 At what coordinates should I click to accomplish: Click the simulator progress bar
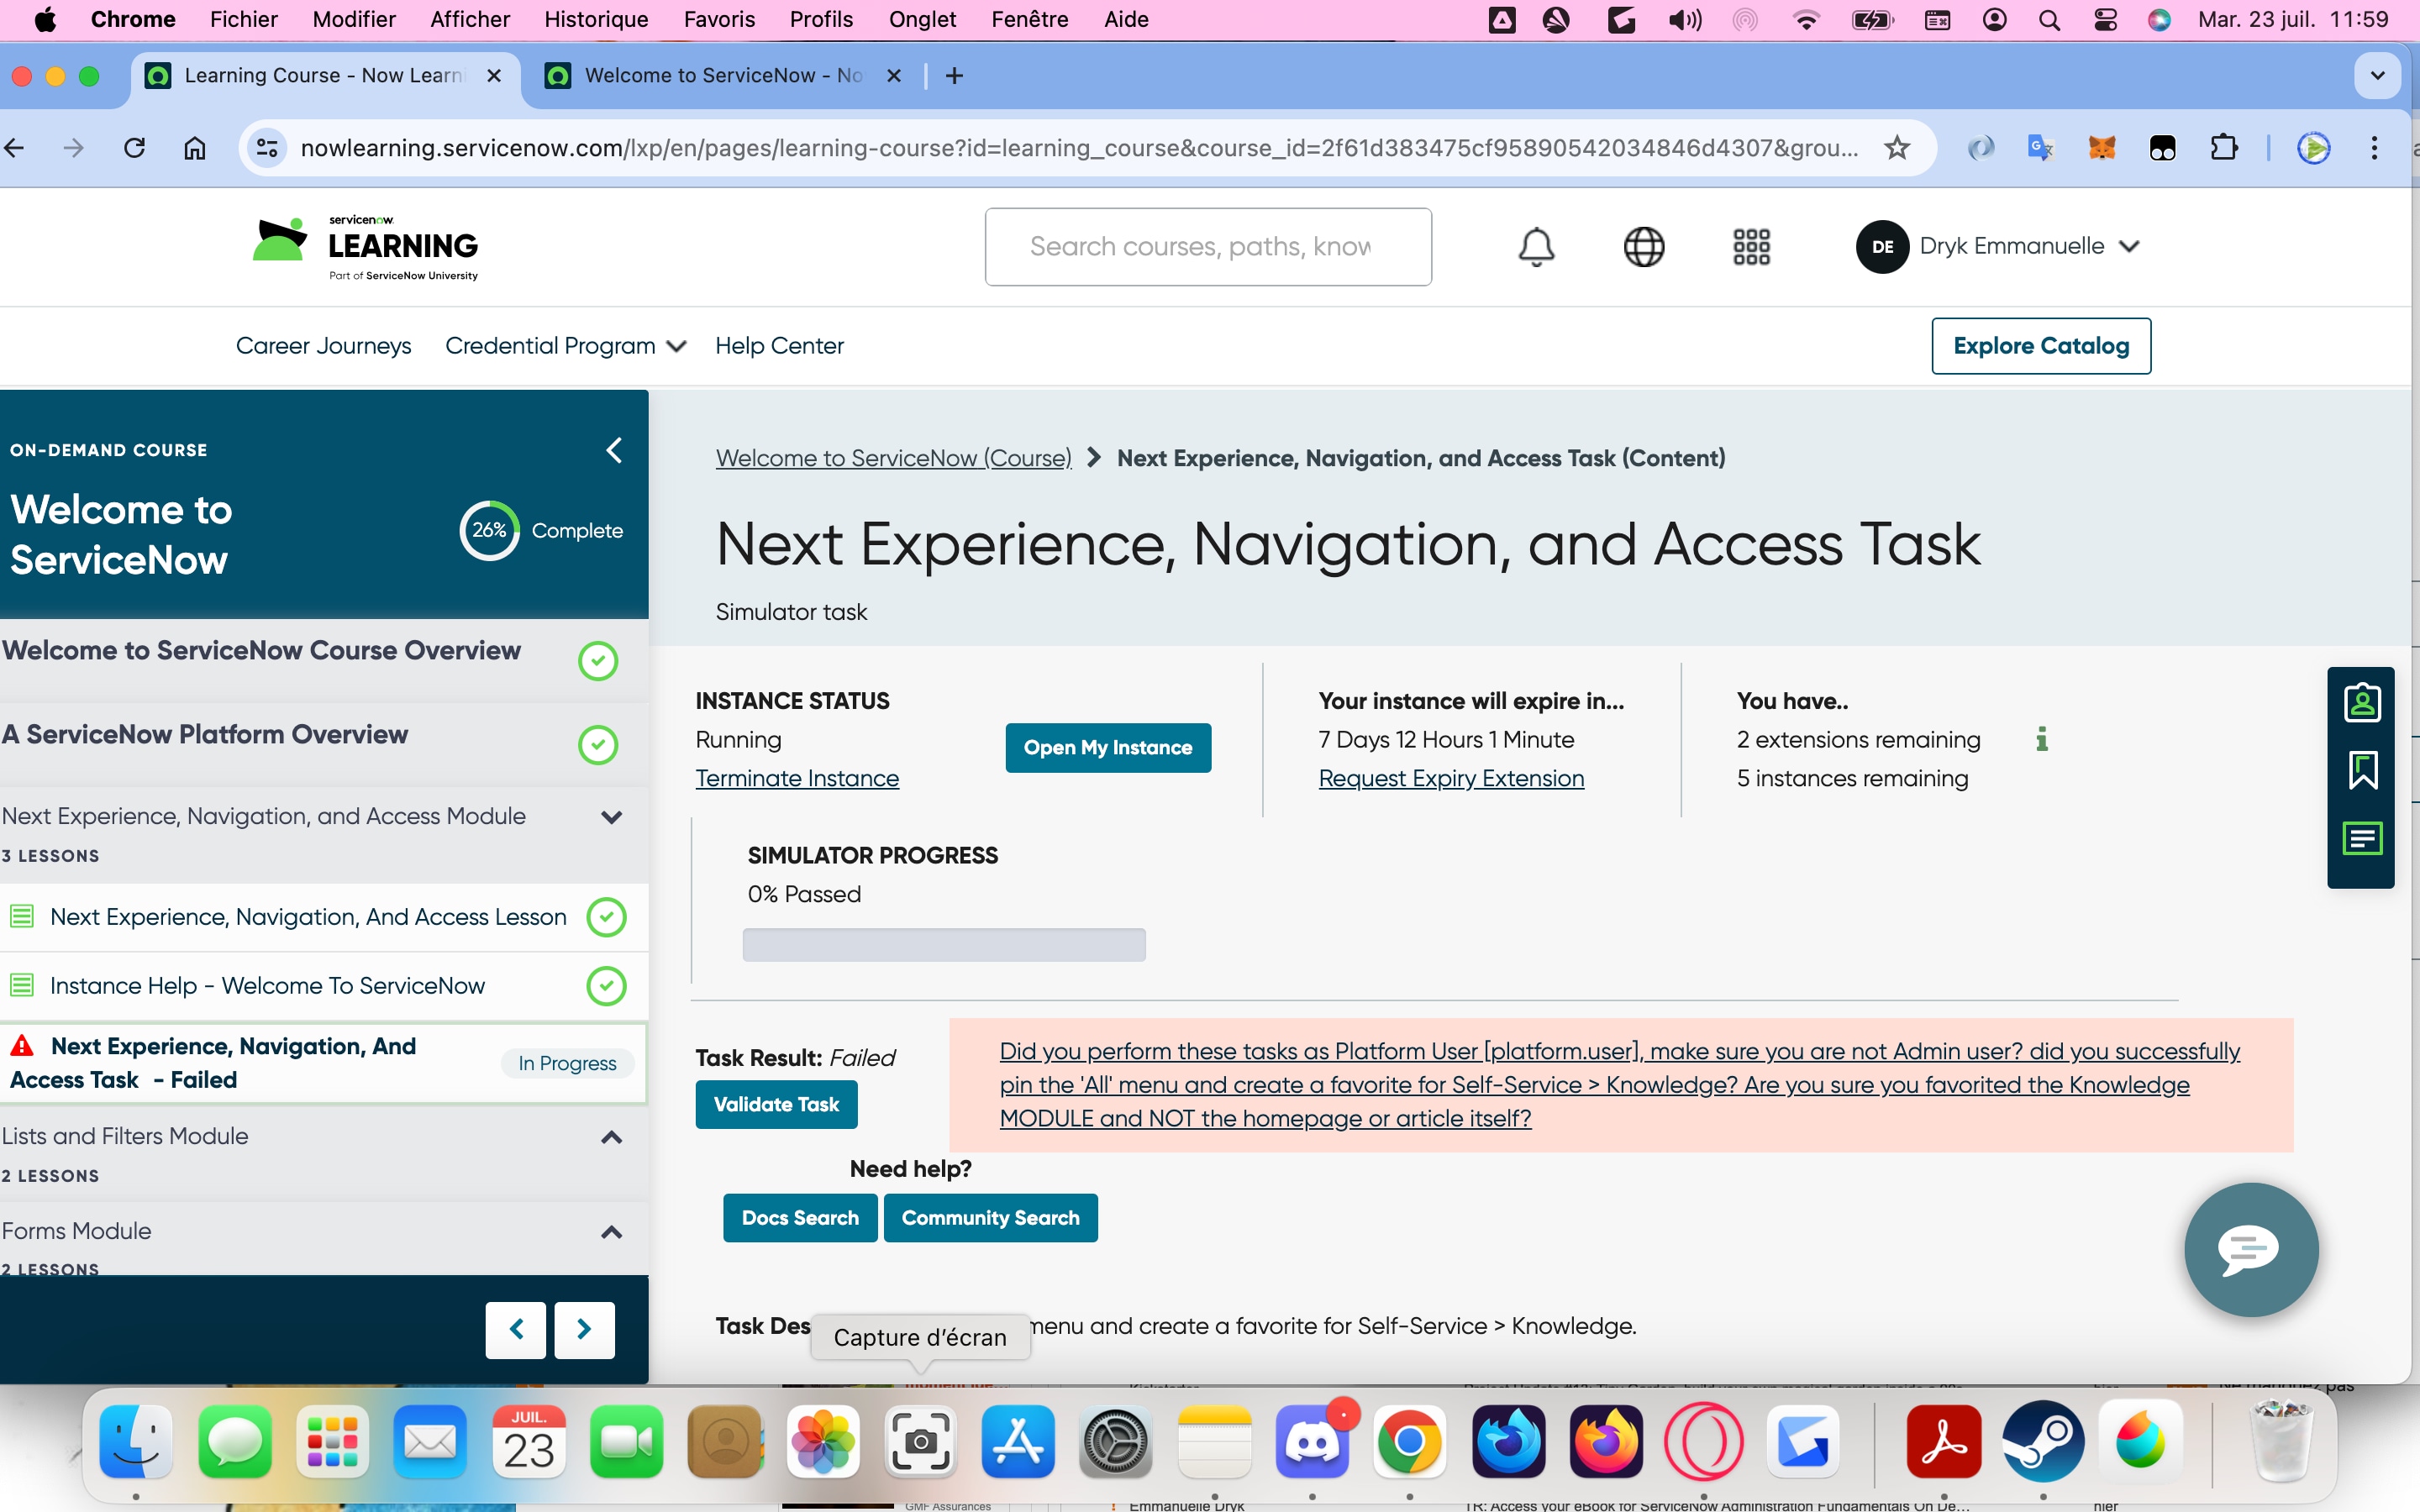click(x=943, y=944)
